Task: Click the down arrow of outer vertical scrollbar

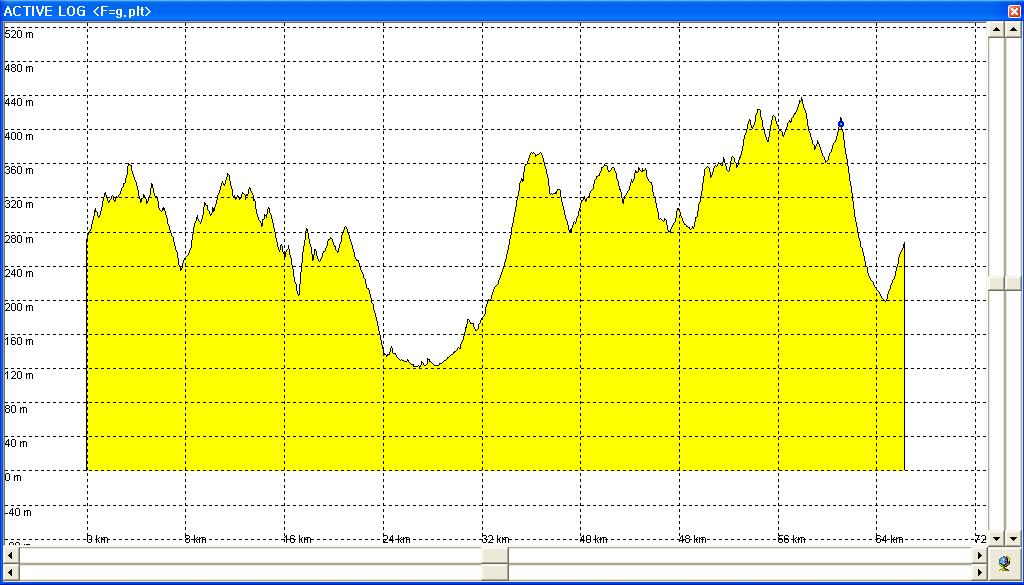Action: (x=1012, y=539)
